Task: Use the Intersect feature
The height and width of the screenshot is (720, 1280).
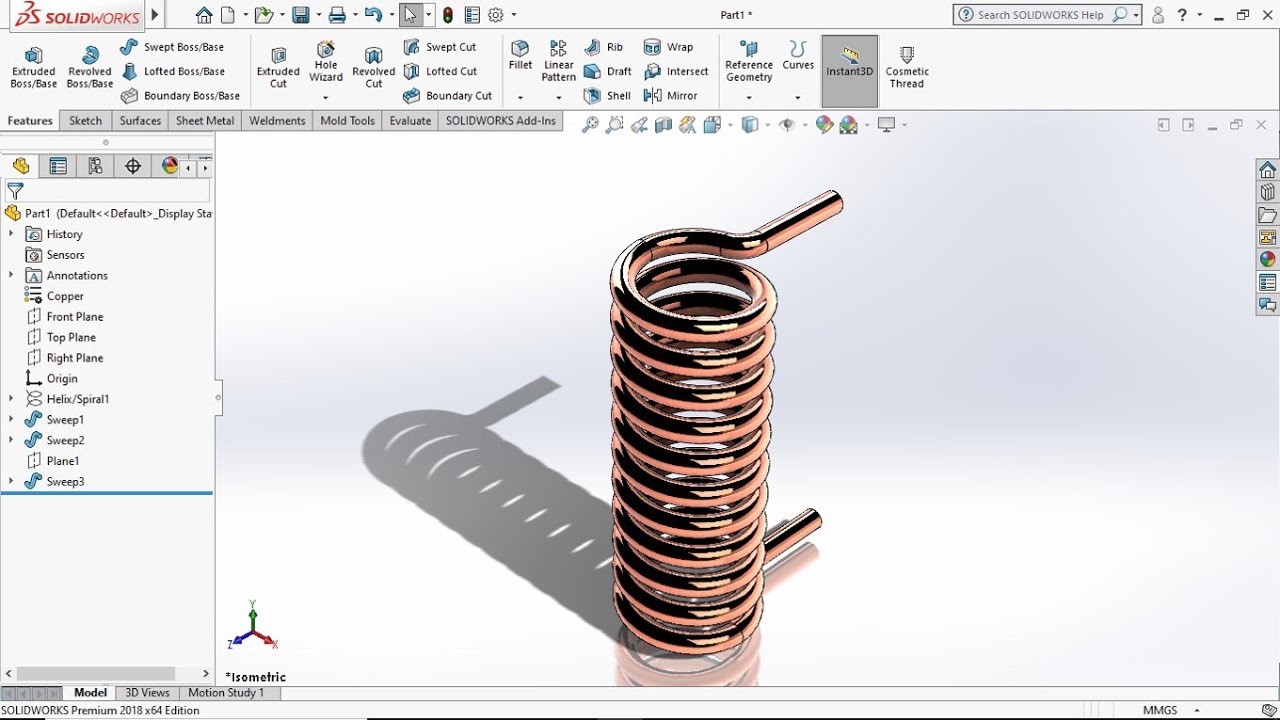Action: [x=676, y=71]
